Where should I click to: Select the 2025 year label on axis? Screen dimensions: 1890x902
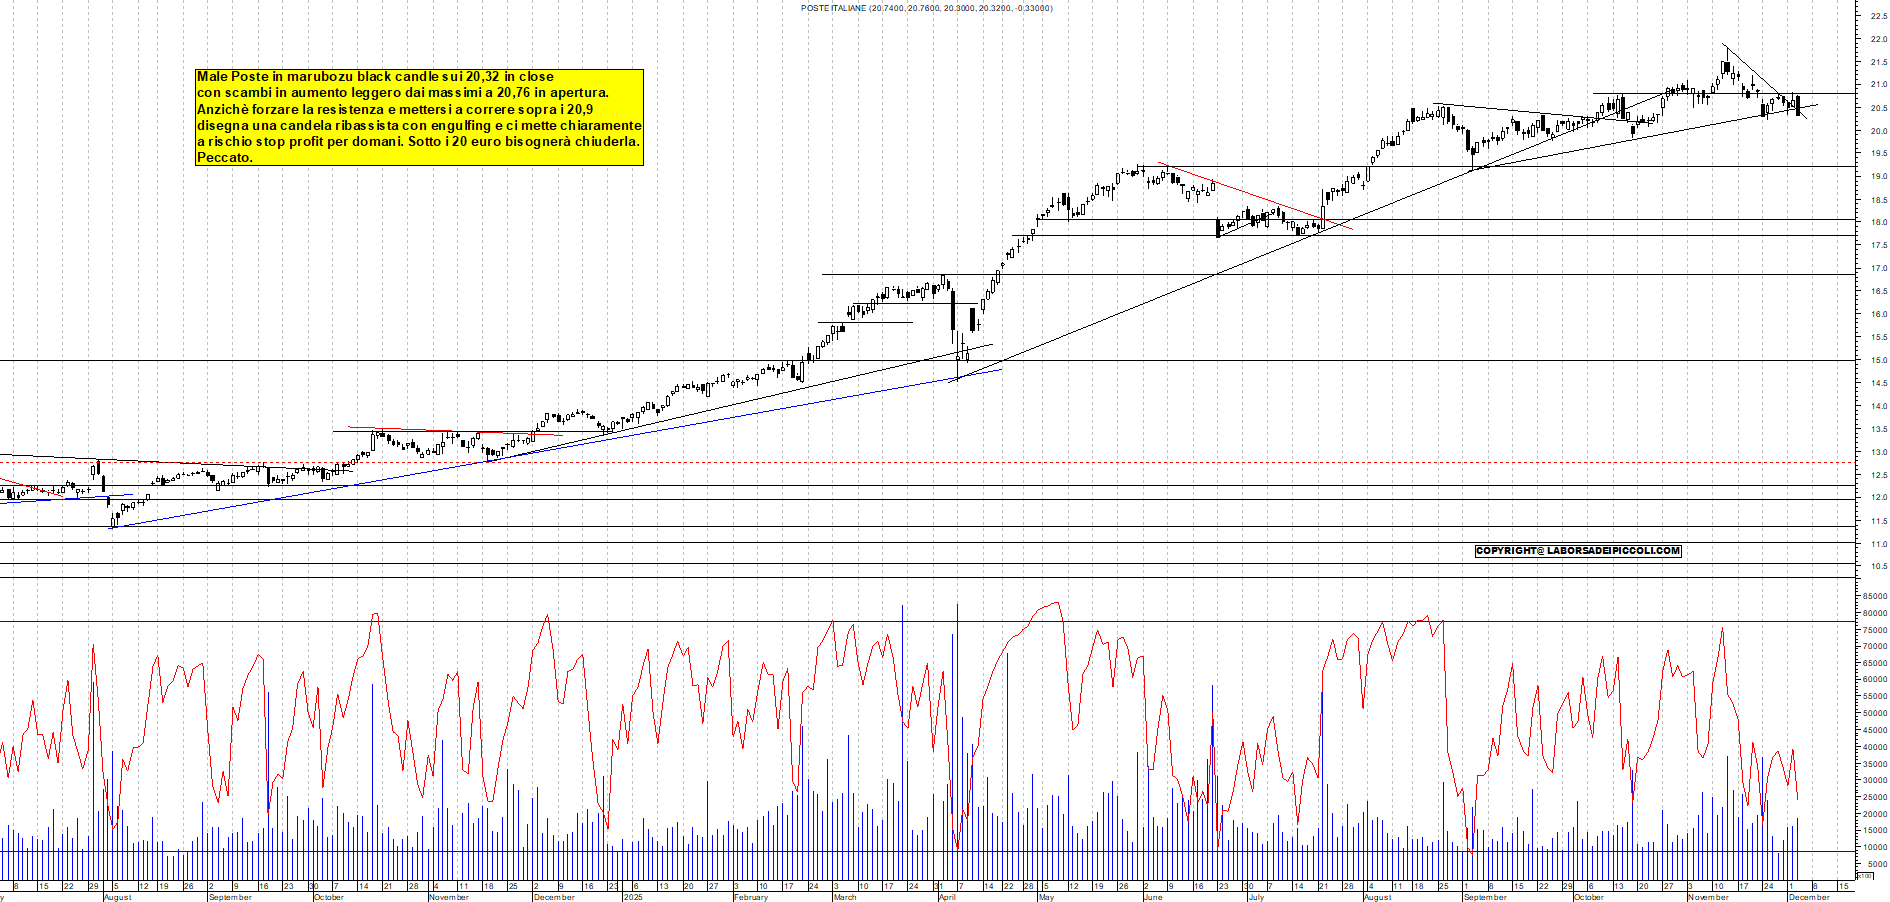pyautogui.click(x=633, y=897)
